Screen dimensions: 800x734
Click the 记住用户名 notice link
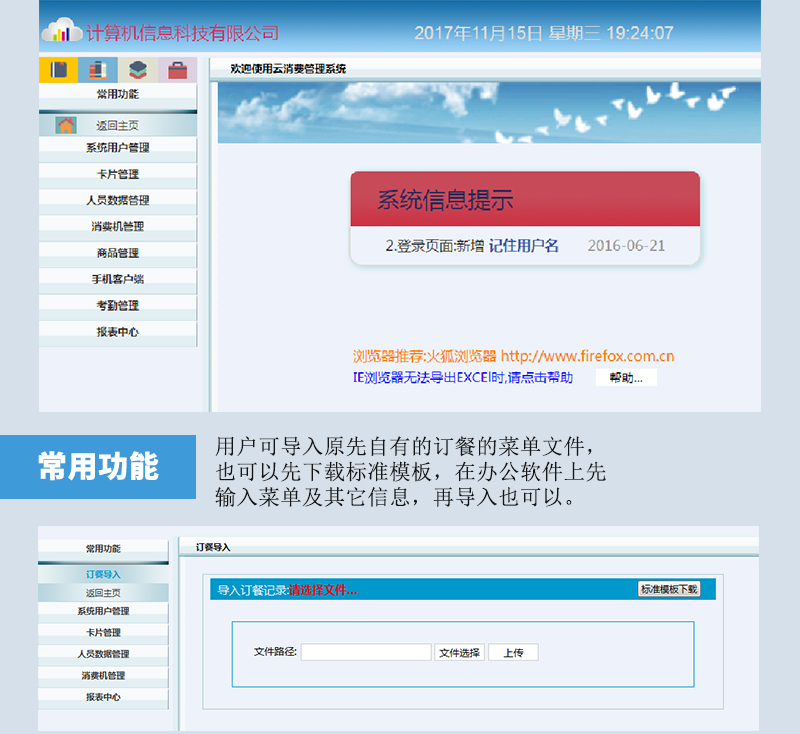pyautogui.click(x=524, y=246)
